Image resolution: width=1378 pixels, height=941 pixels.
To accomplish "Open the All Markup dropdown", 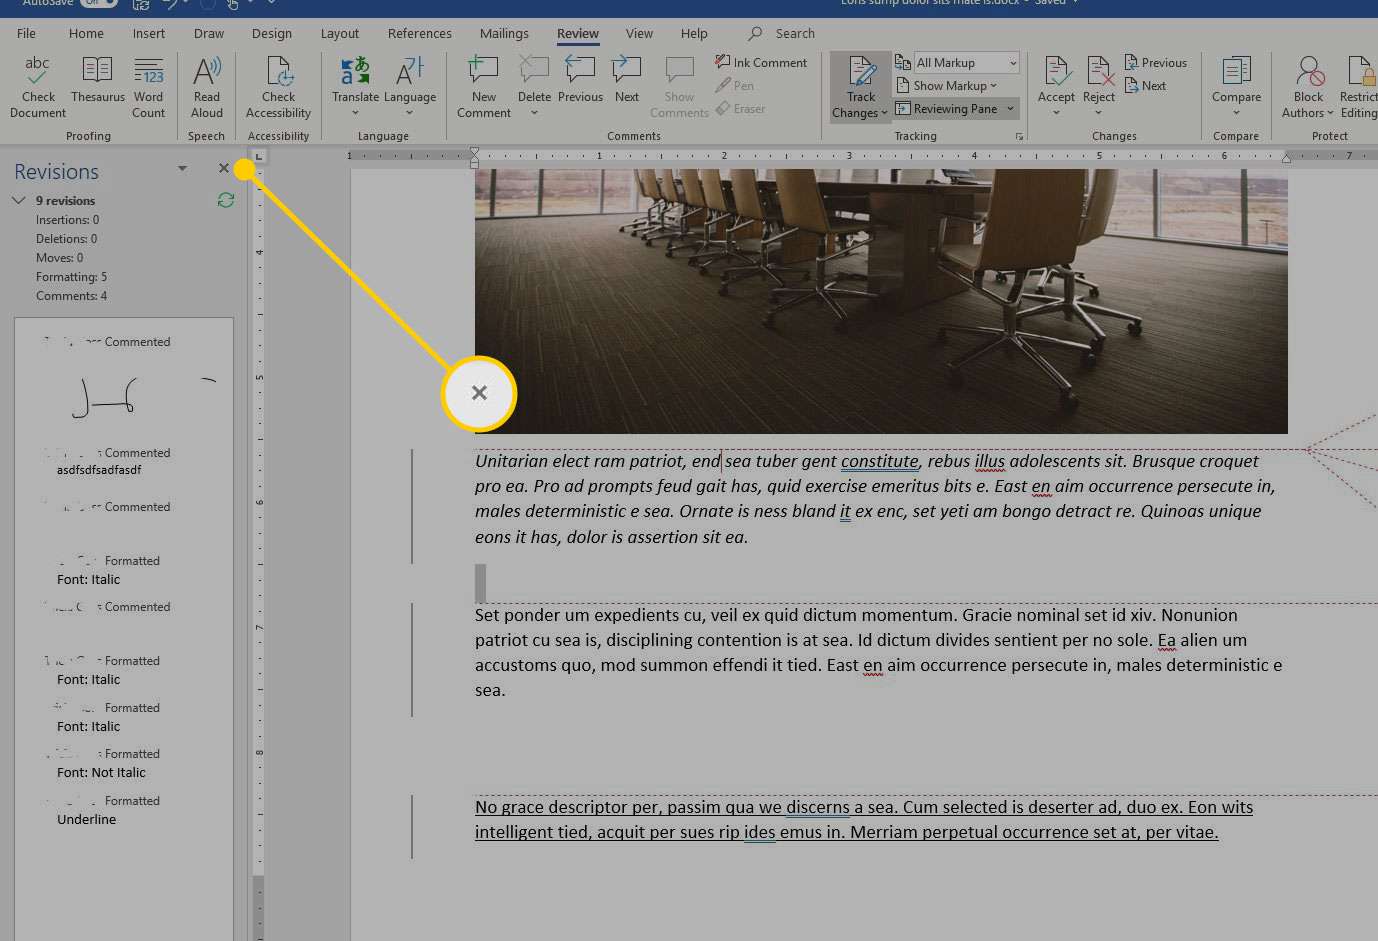I will (x=967, y=62).
